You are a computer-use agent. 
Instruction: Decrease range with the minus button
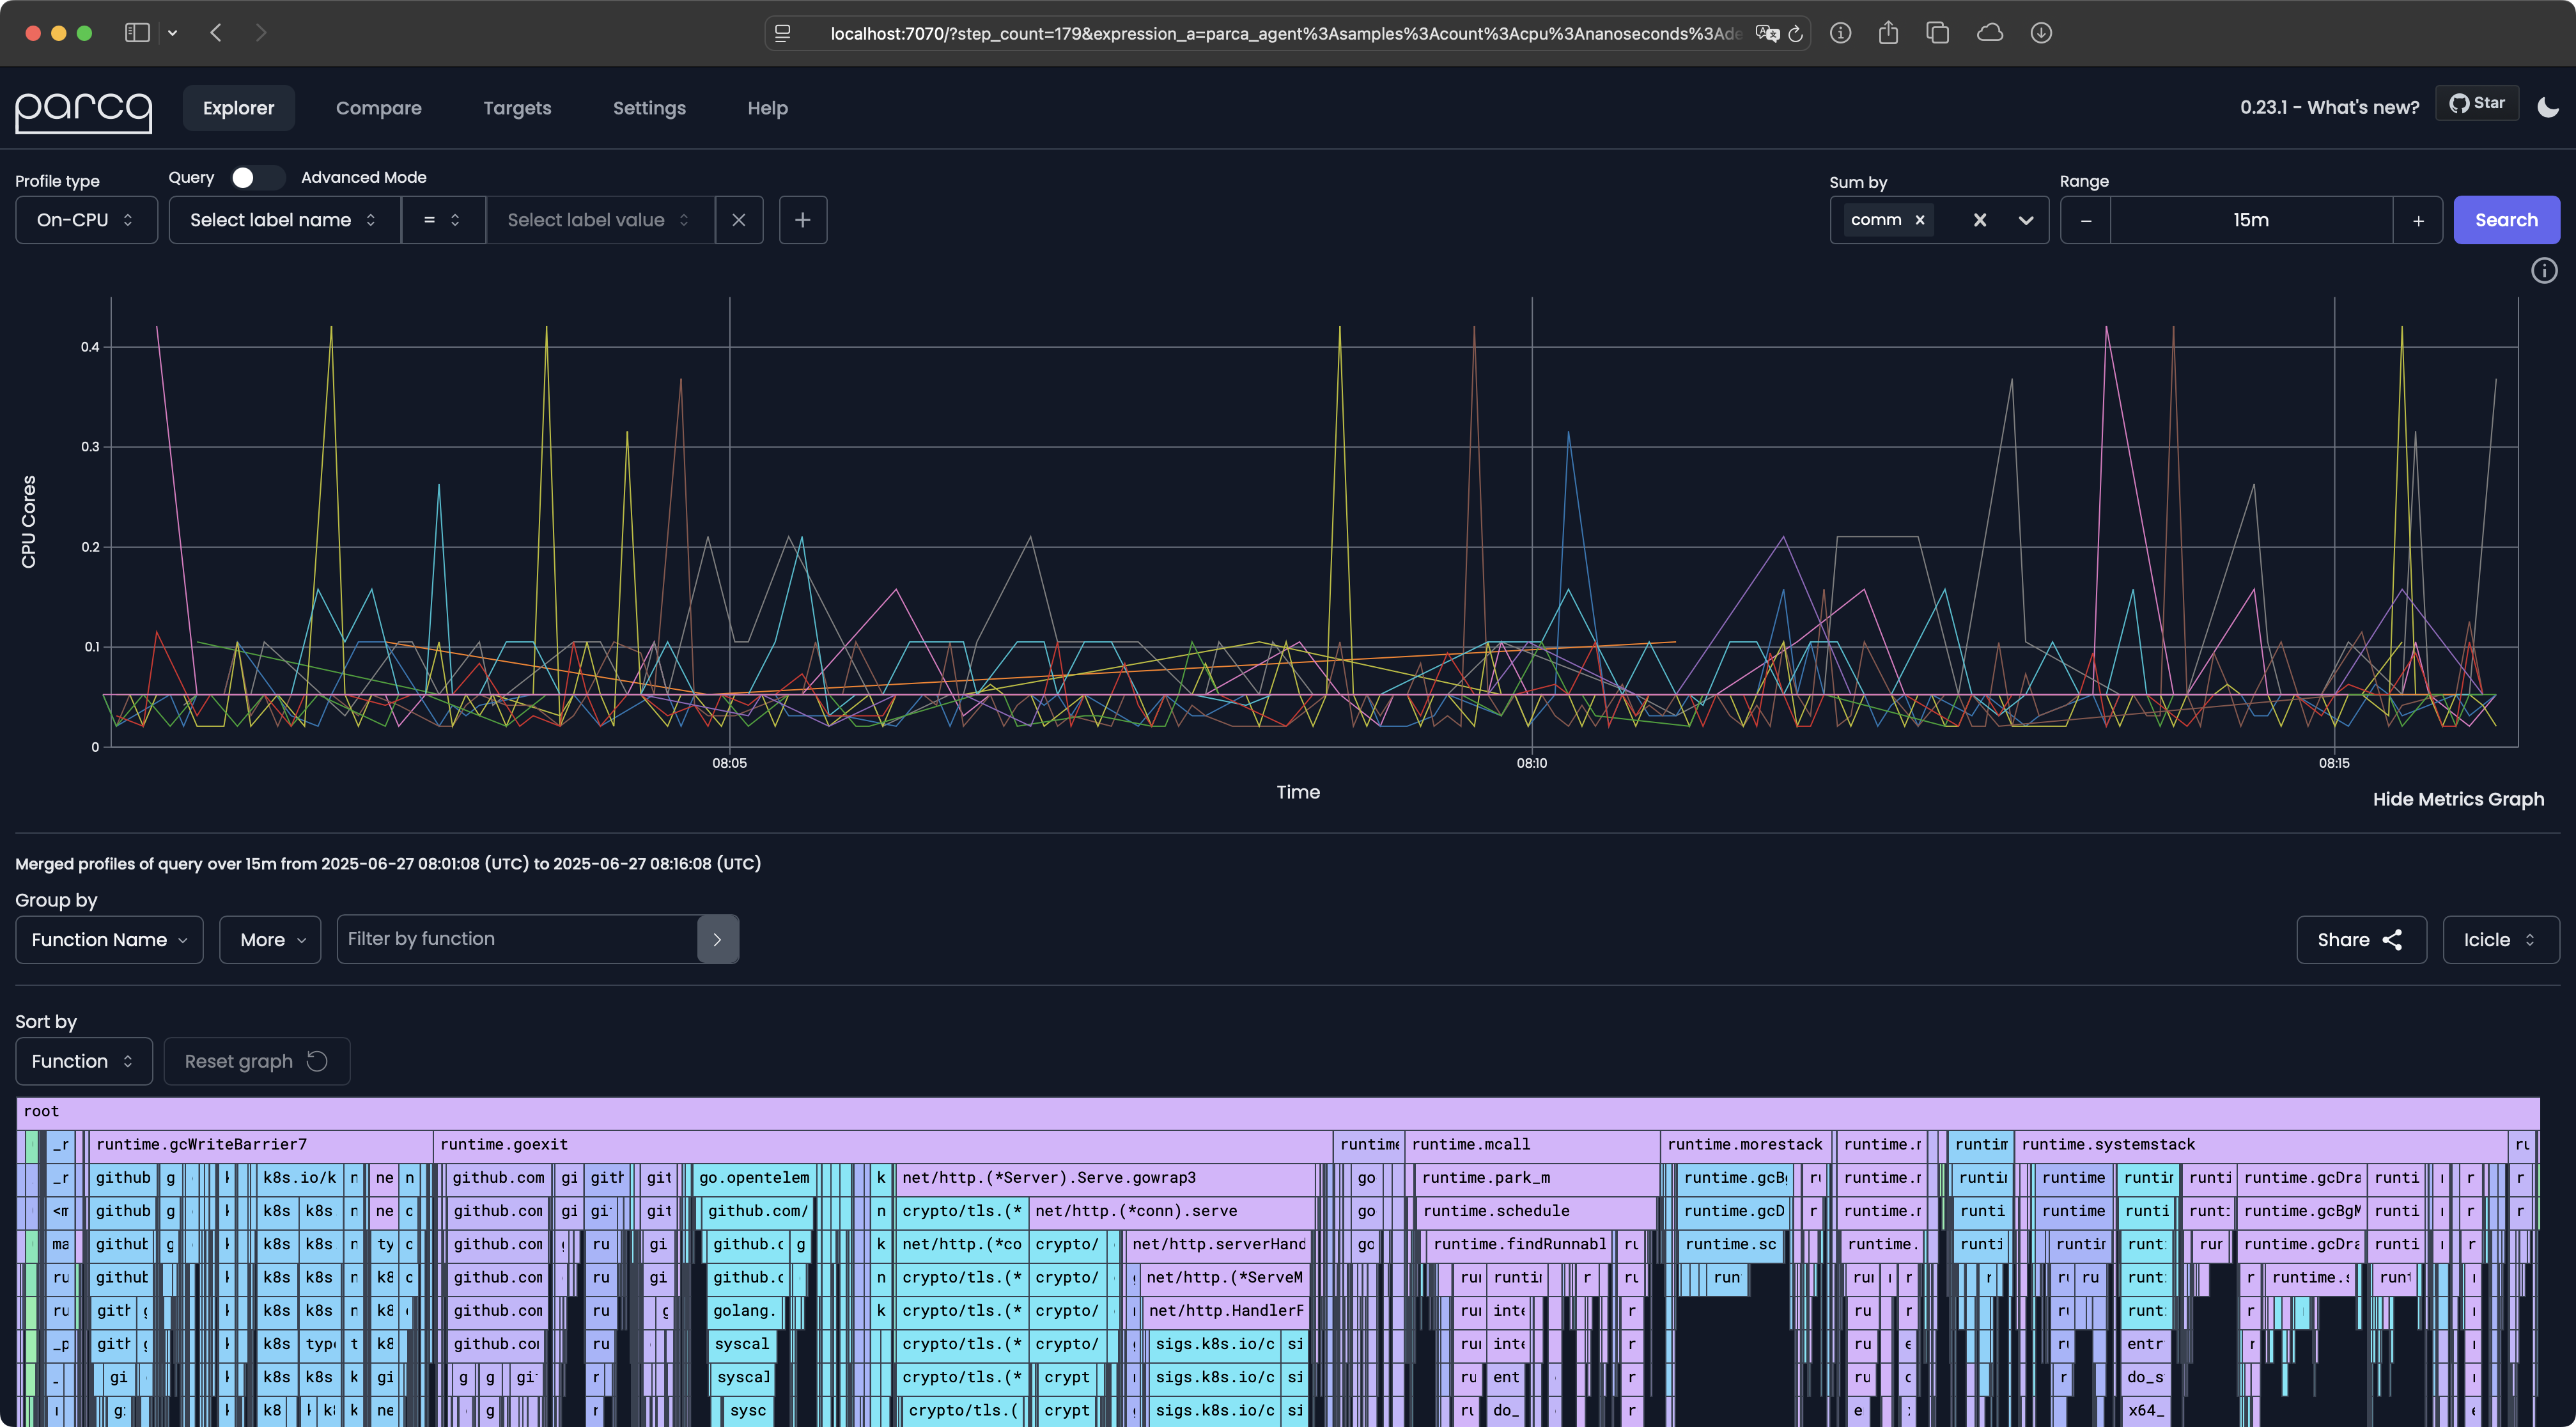pos(2086,220)
